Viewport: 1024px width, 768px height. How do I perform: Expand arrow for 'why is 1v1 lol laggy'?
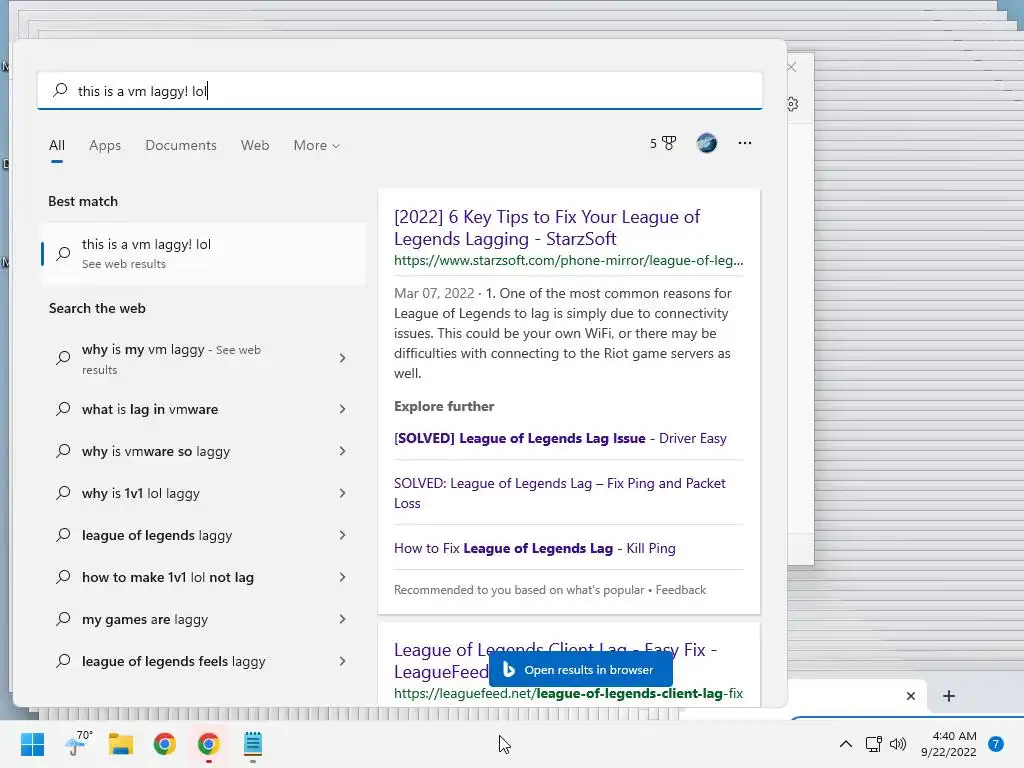tap(342, 493)
